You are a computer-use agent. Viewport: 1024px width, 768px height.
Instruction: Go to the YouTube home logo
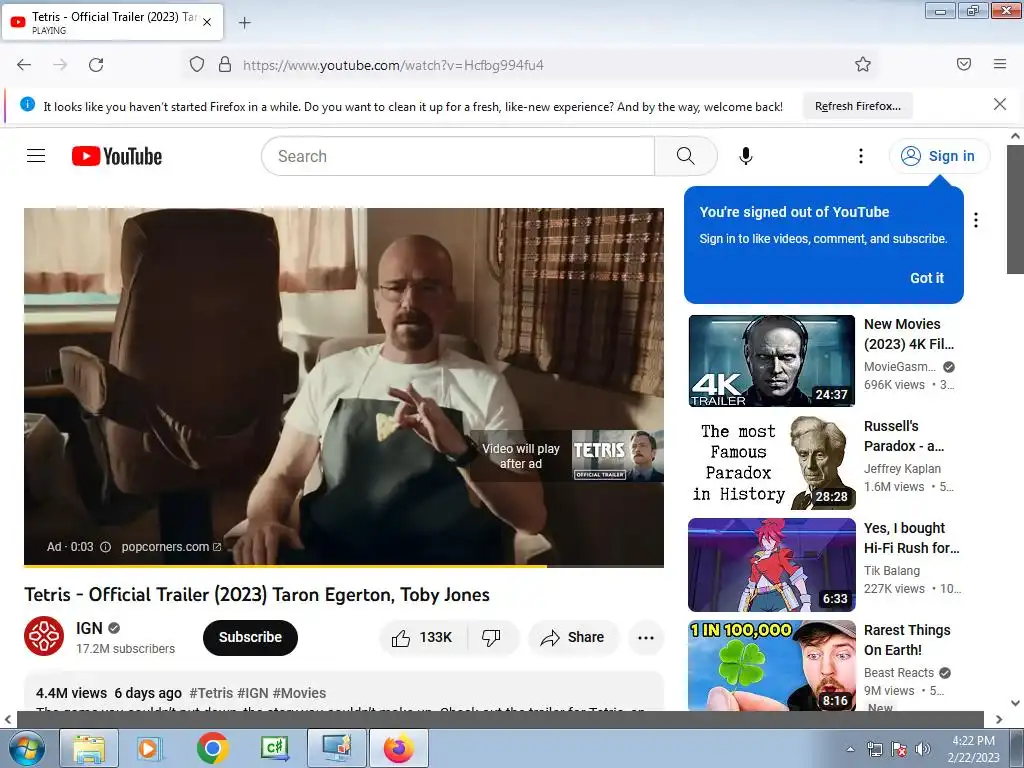click(117, 156)
